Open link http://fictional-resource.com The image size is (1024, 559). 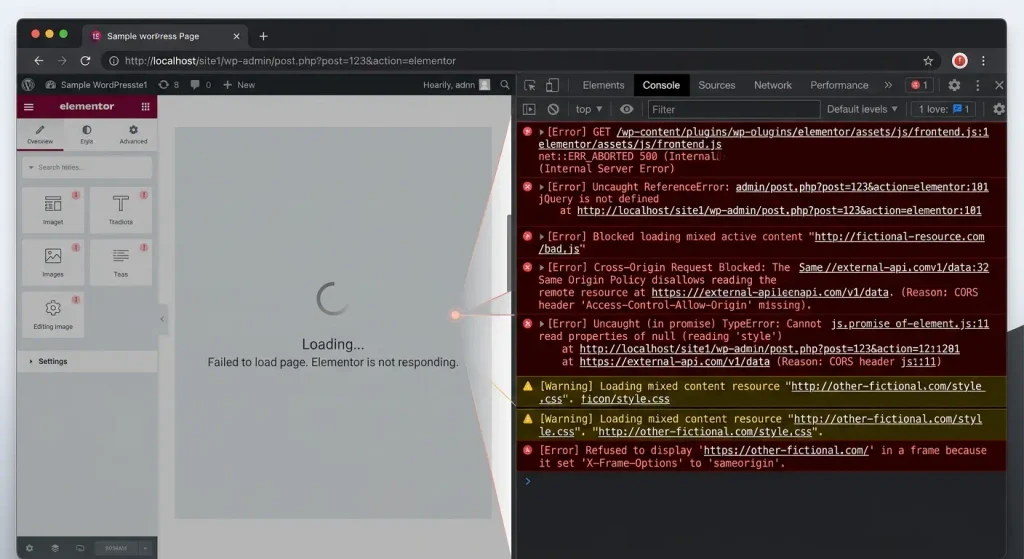(899, 236)
